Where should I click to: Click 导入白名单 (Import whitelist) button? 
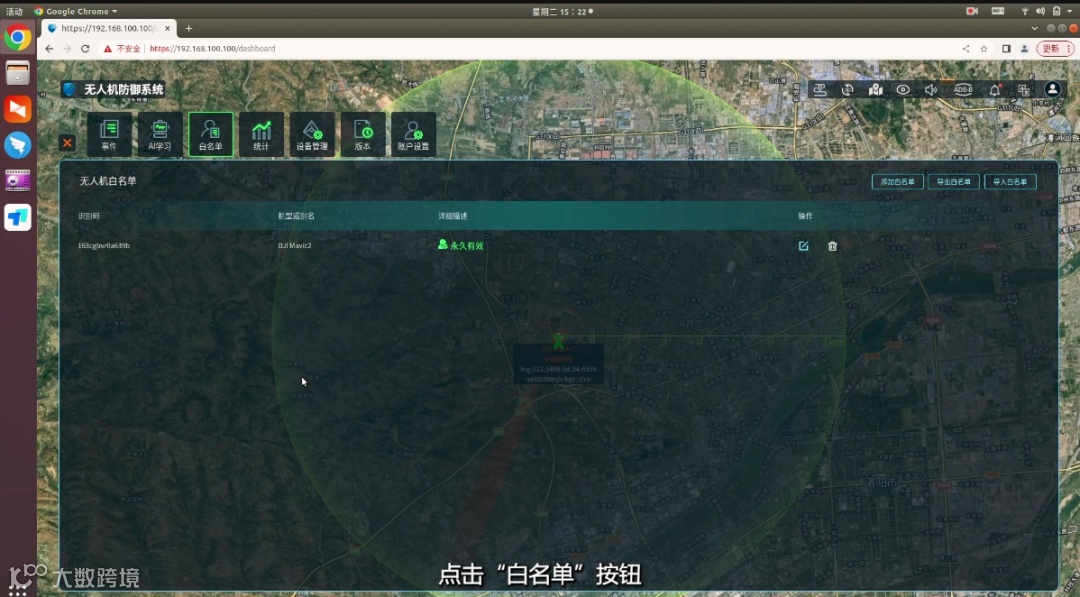[x=1010, y=182]
